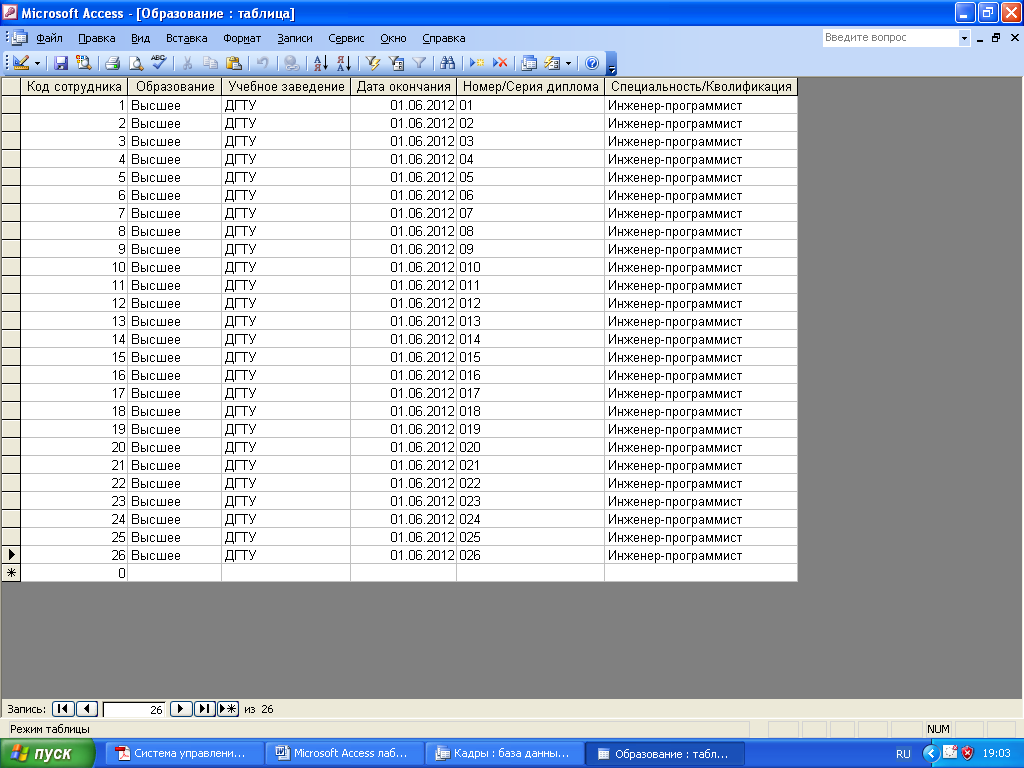This screenshot has width=1024, height=768.
Task: Click Образование cell in row 5
Action: [x=174, y=177]
